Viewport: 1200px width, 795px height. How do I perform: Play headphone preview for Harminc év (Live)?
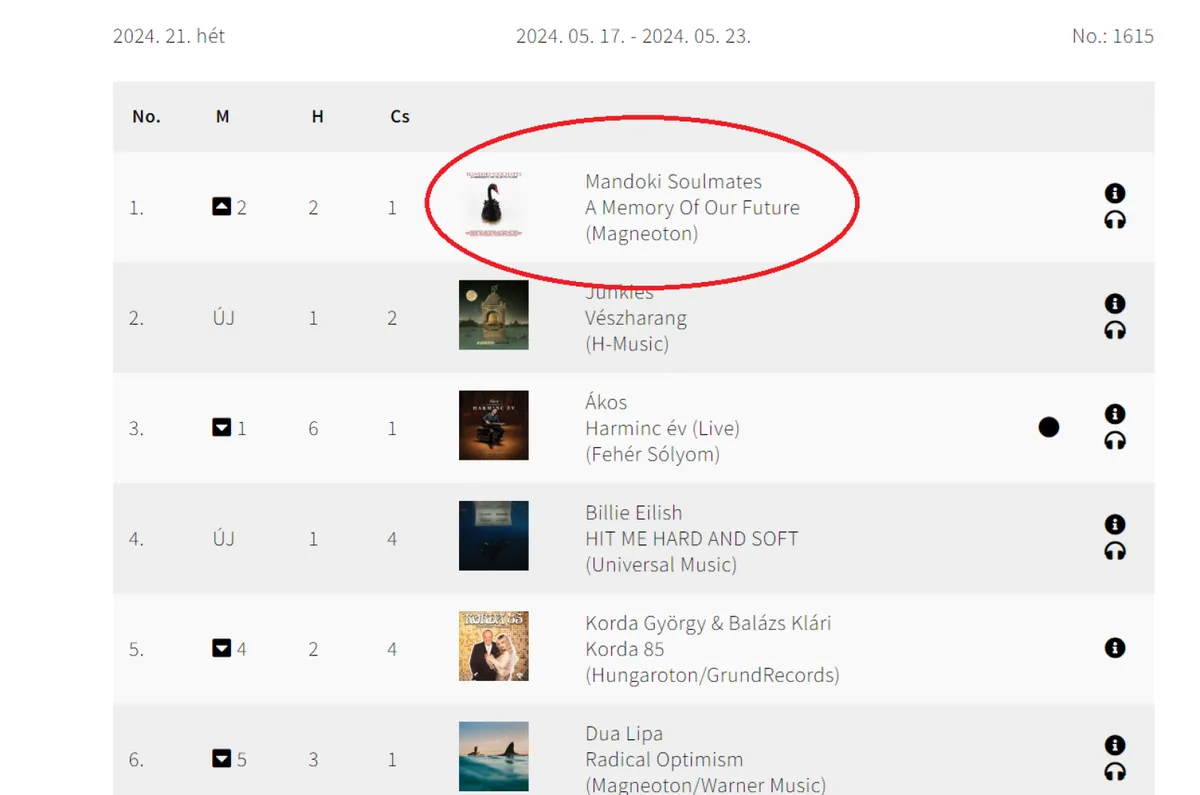(1115, 440)
